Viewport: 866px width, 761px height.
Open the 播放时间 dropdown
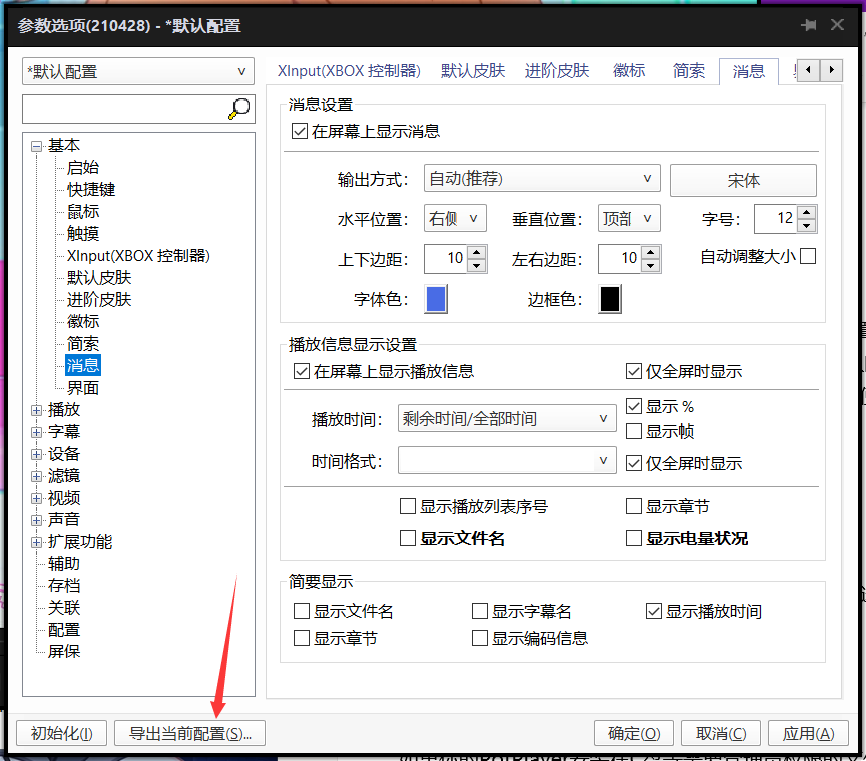[506, 419]
